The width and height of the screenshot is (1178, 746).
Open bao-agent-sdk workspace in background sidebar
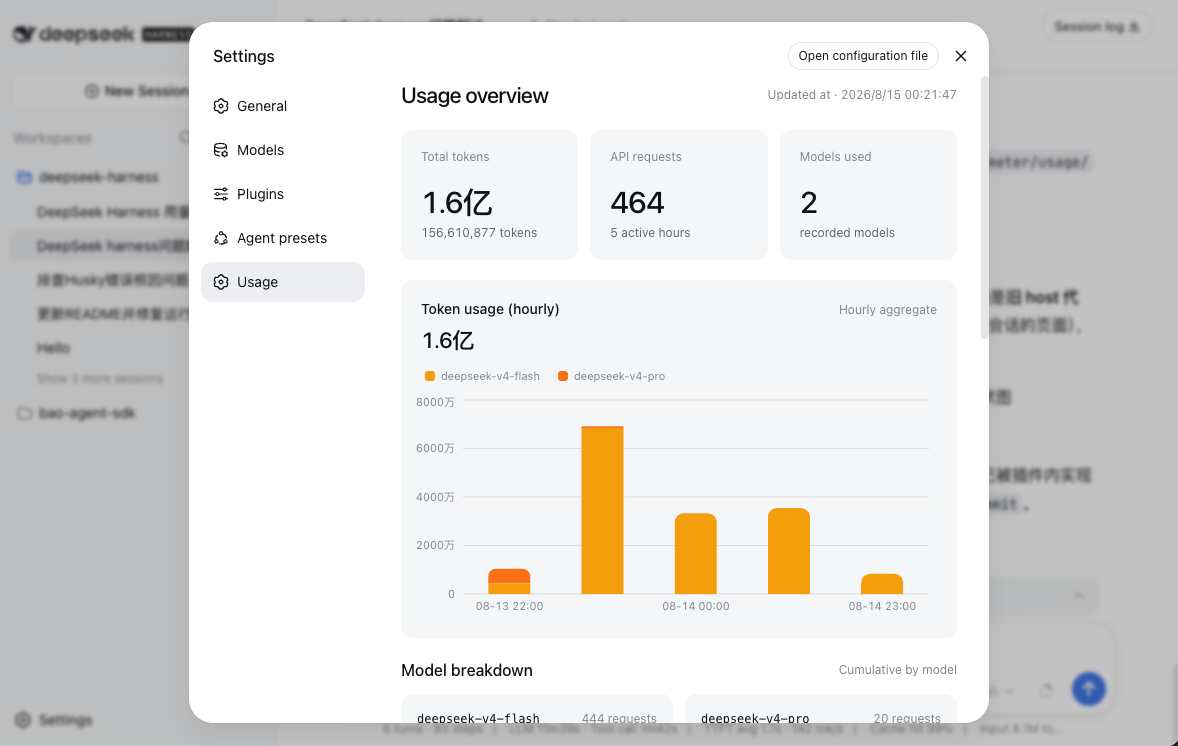pyautogui.click(x=87, y=413)
